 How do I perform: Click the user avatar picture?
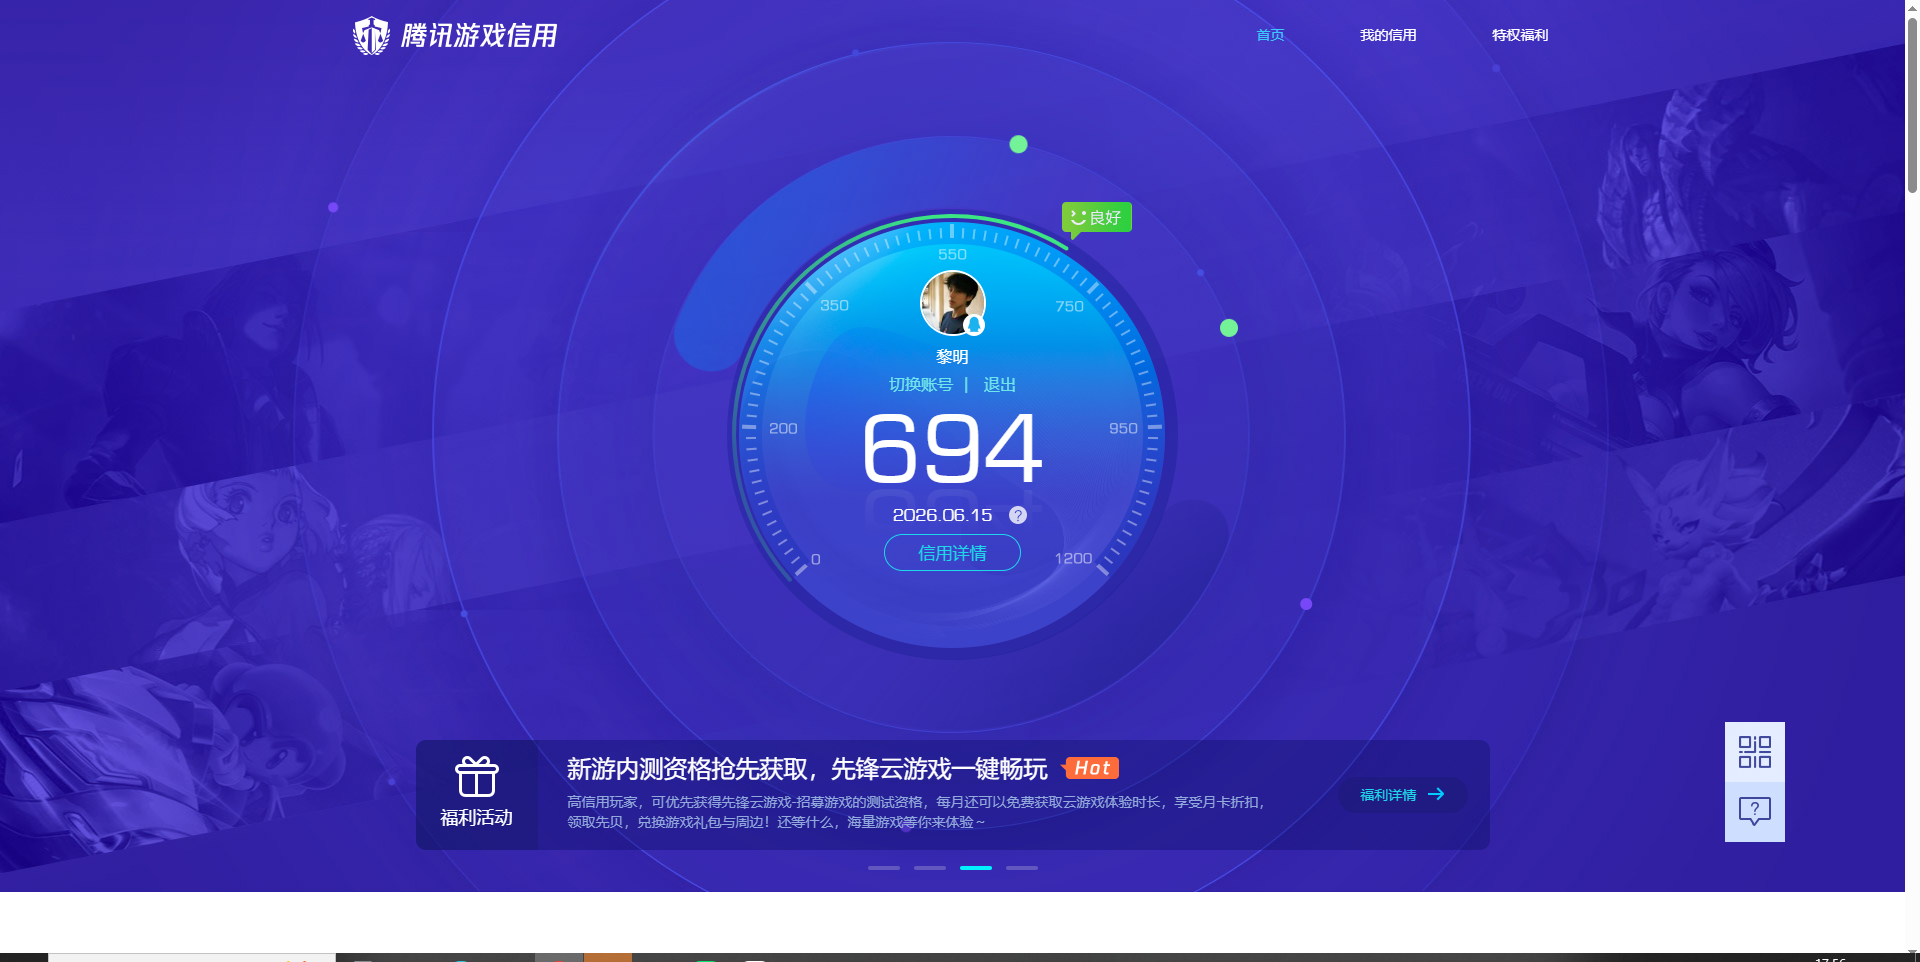click(x=952, y=303)
